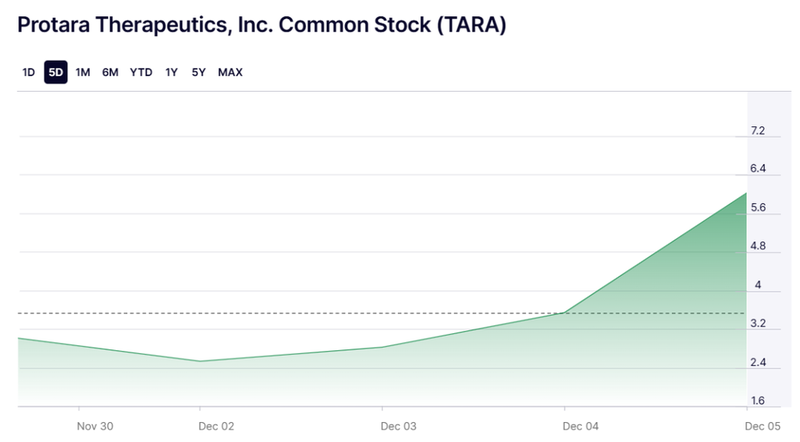
Task: Click the 1.6 price axis value
Action: tap(758, 401)
